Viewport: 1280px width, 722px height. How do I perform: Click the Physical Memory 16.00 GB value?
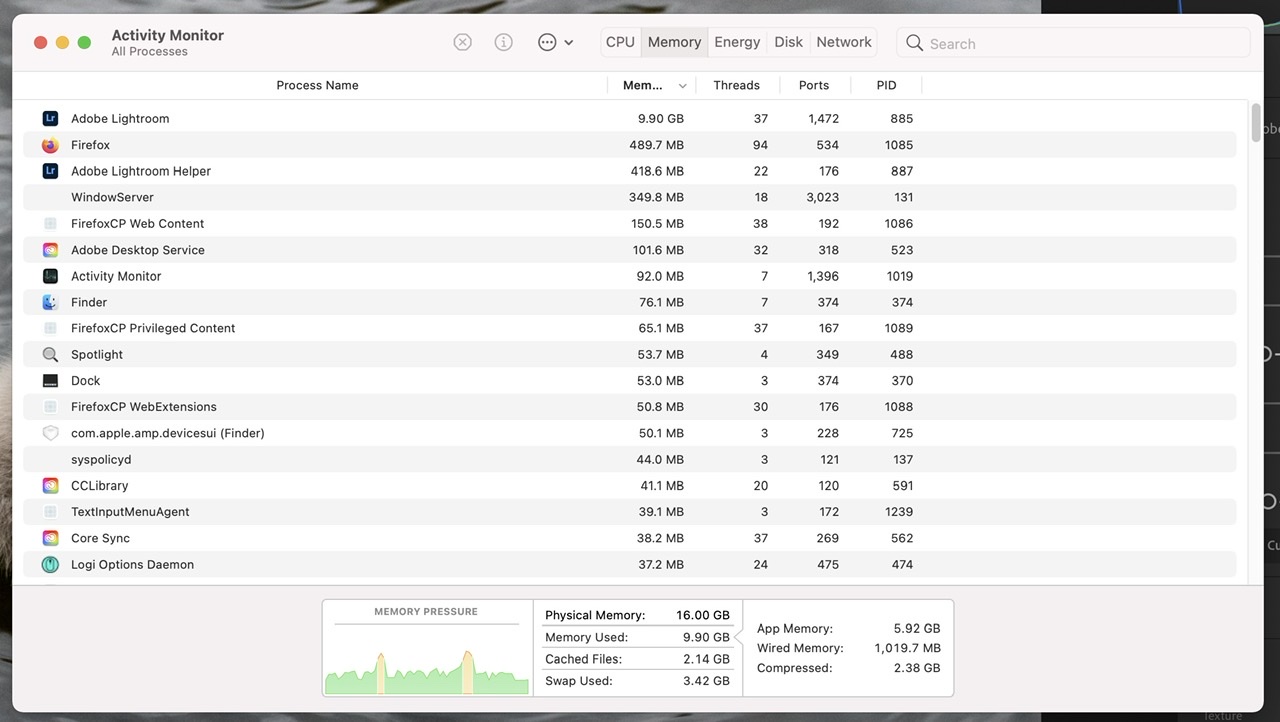[x=702, y=615]
